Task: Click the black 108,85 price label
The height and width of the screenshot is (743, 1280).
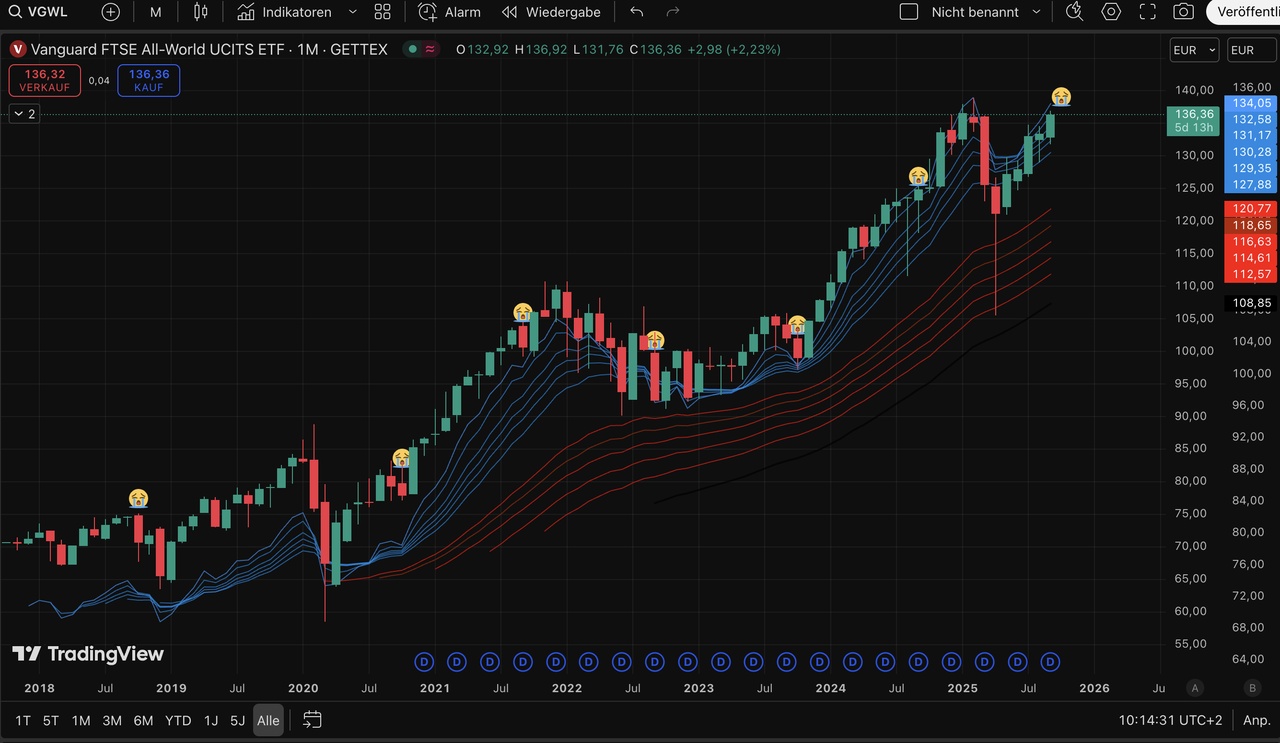Action: coord(1251,302)
